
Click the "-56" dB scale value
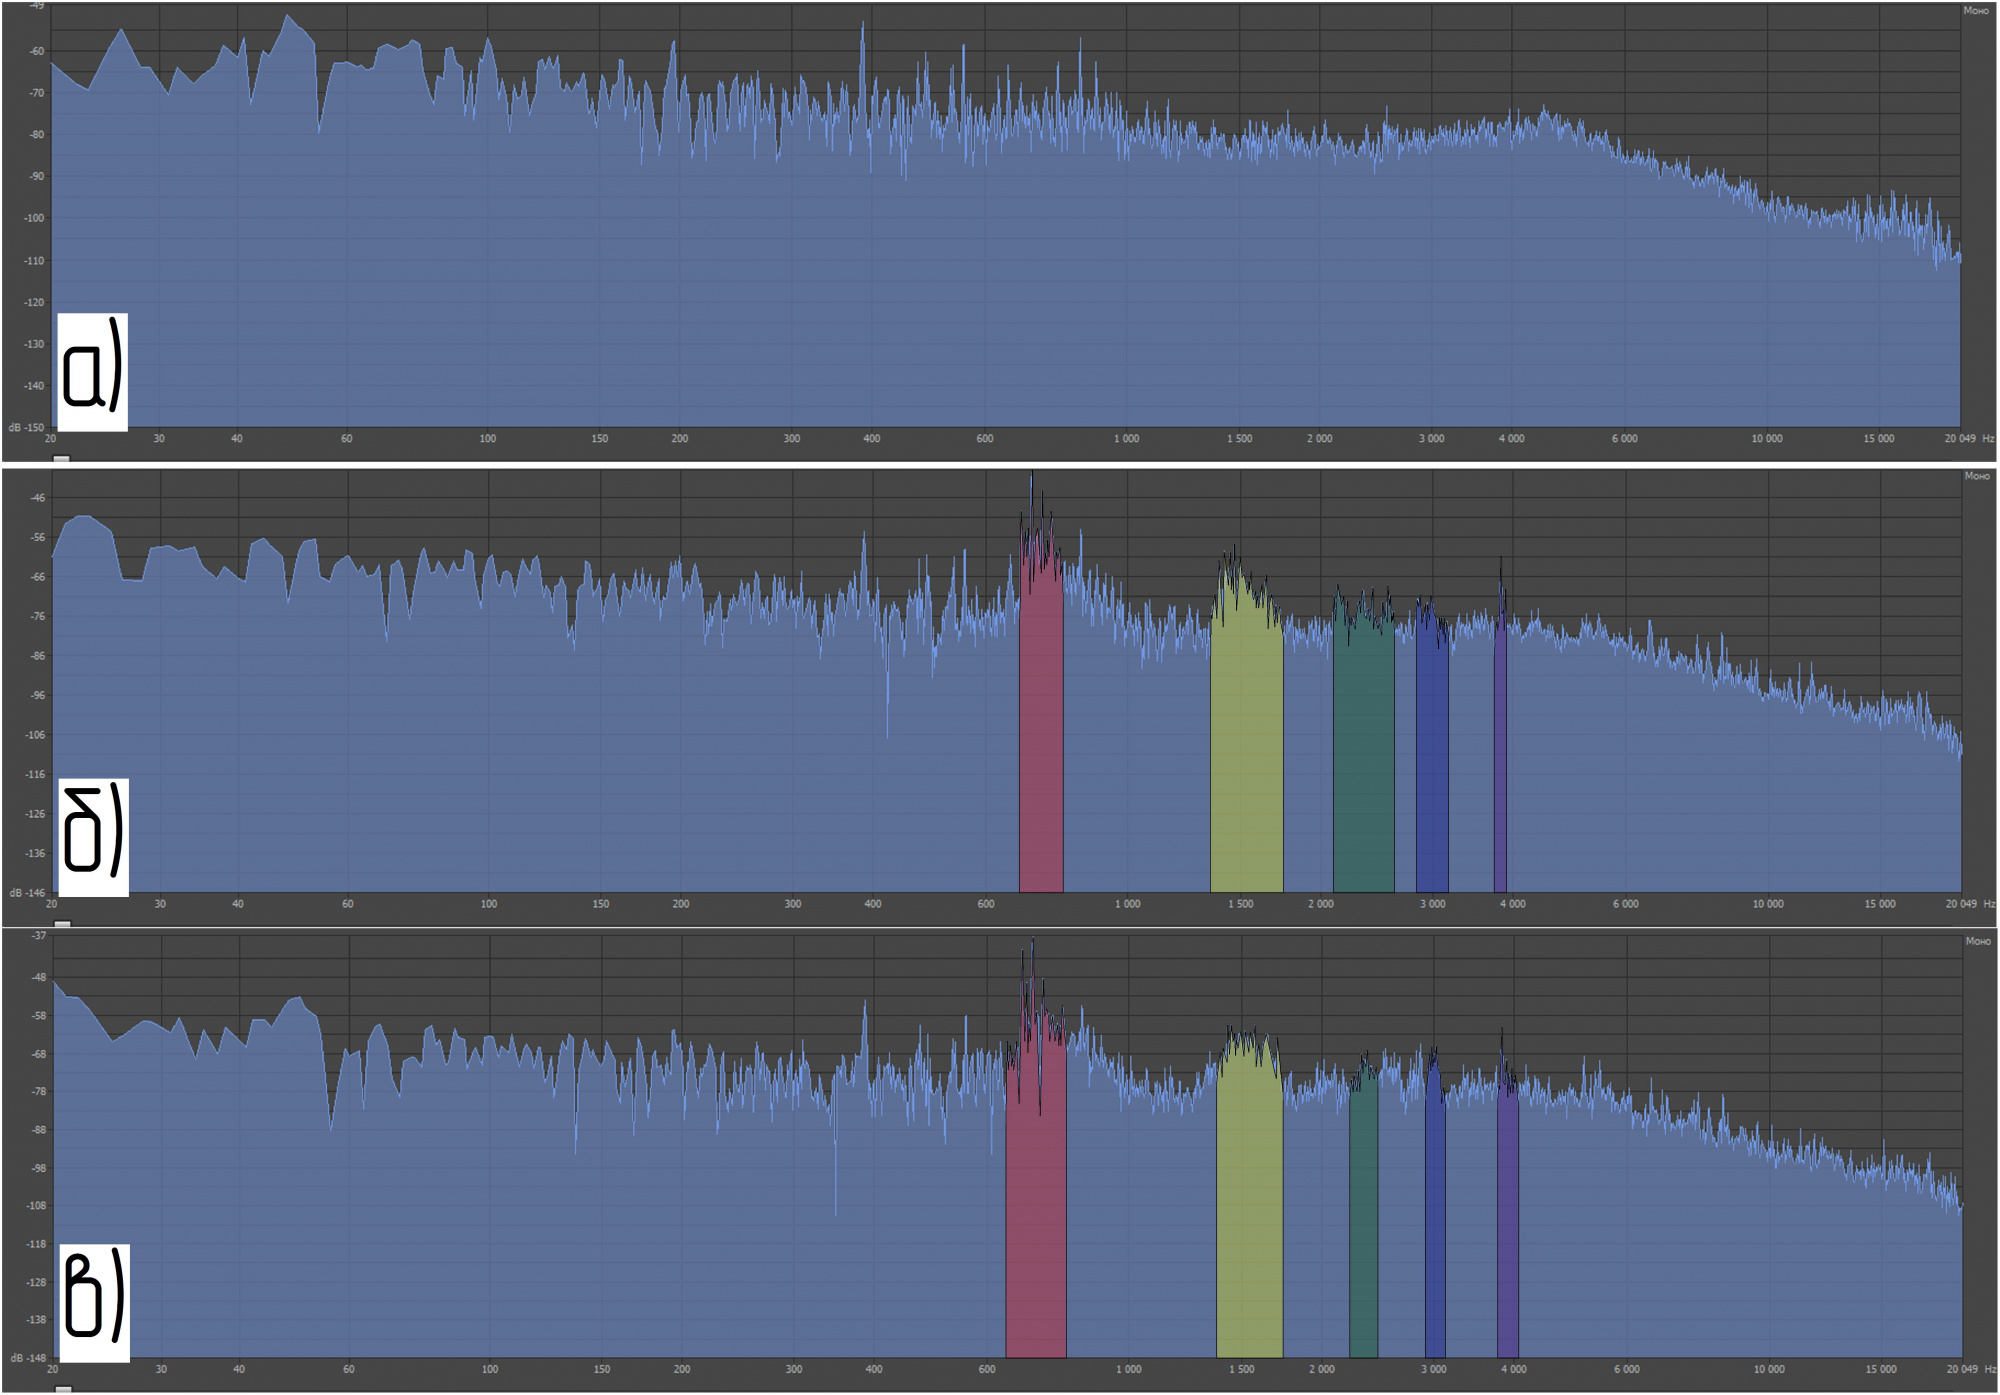pos(37,537)
